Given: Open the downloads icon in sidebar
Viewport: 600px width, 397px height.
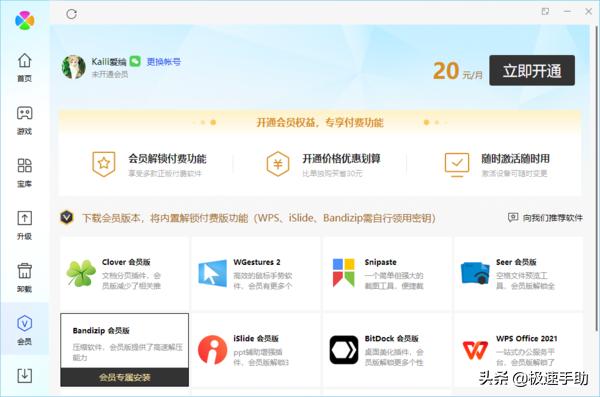Looking at the screenshot, I should pos(24,376).
